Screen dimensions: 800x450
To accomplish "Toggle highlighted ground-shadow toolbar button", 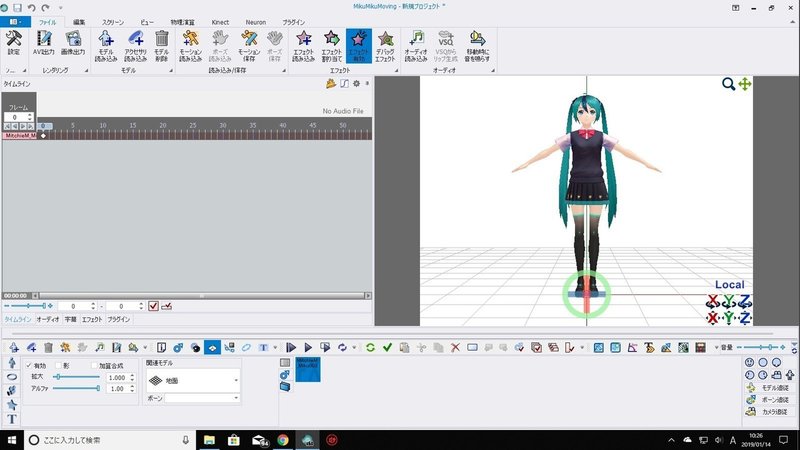I will [x=212, y=347].
